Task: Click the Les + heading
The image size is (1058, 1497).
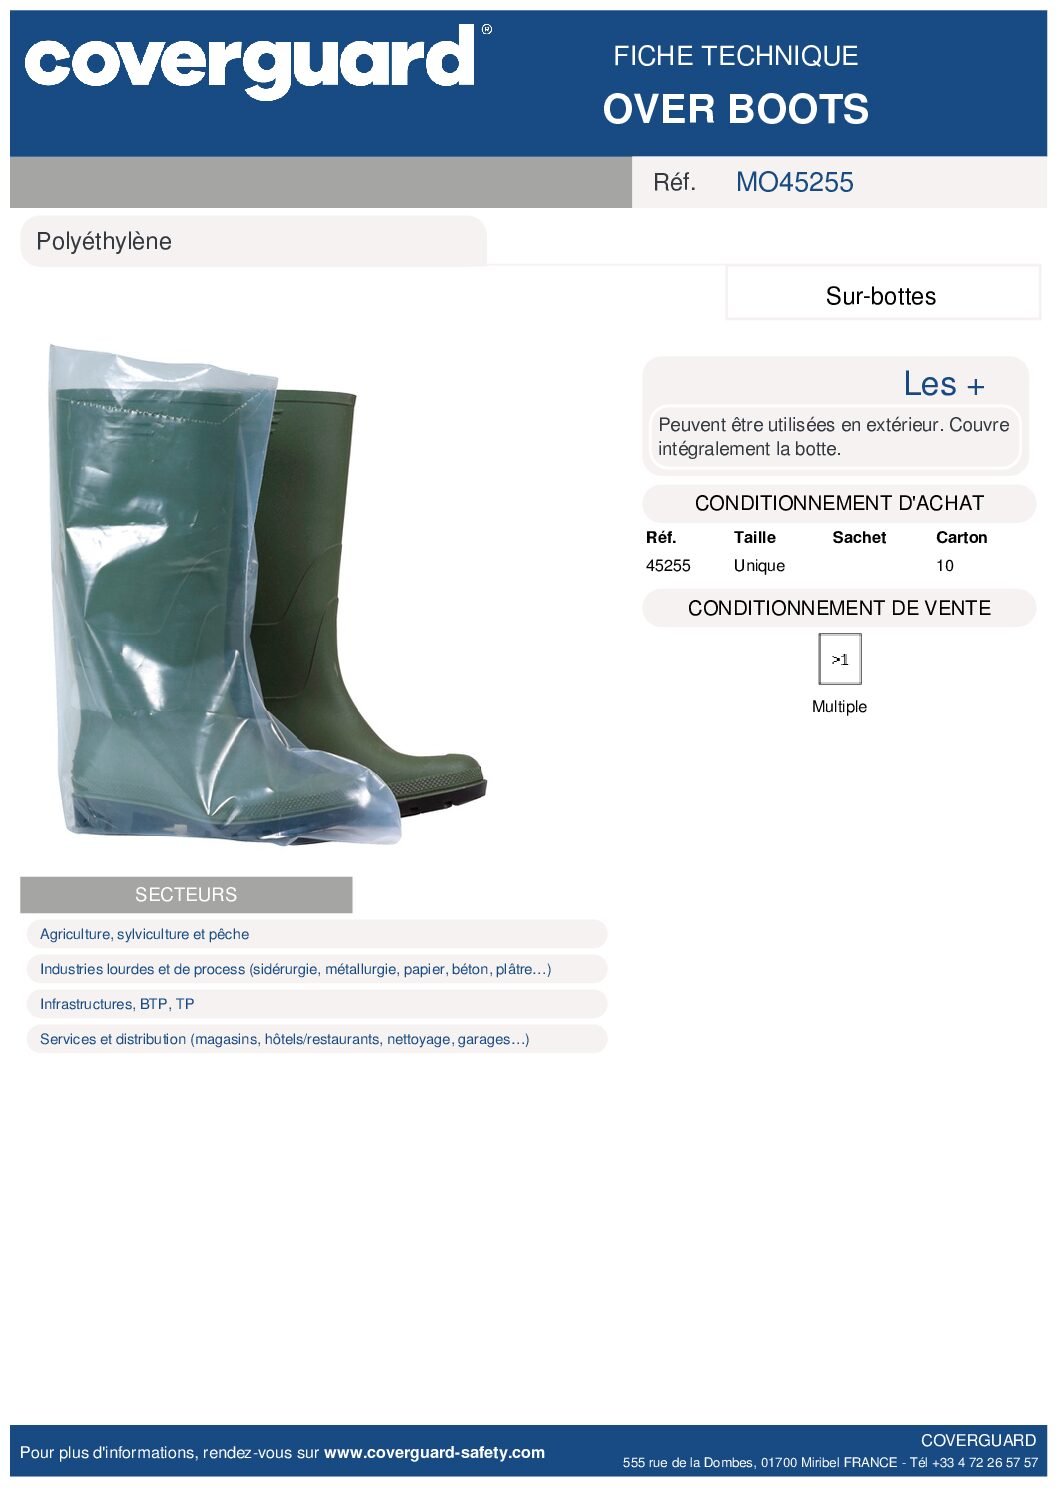Action: 944,384
